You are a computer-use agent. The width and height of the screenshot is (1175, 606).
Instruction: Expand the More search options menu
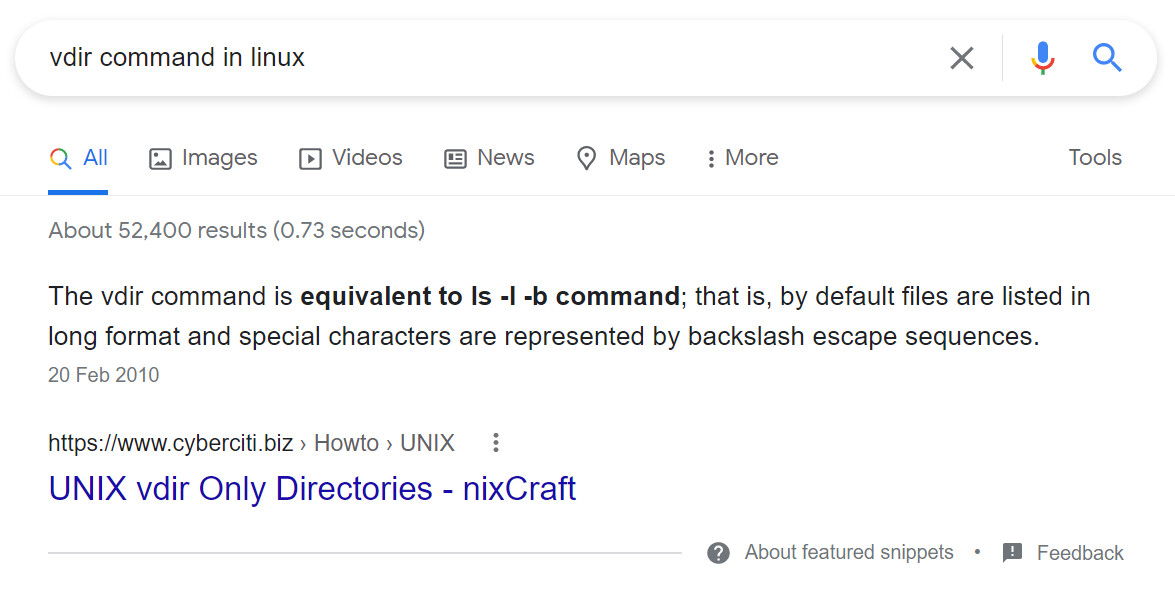[741, 158]
